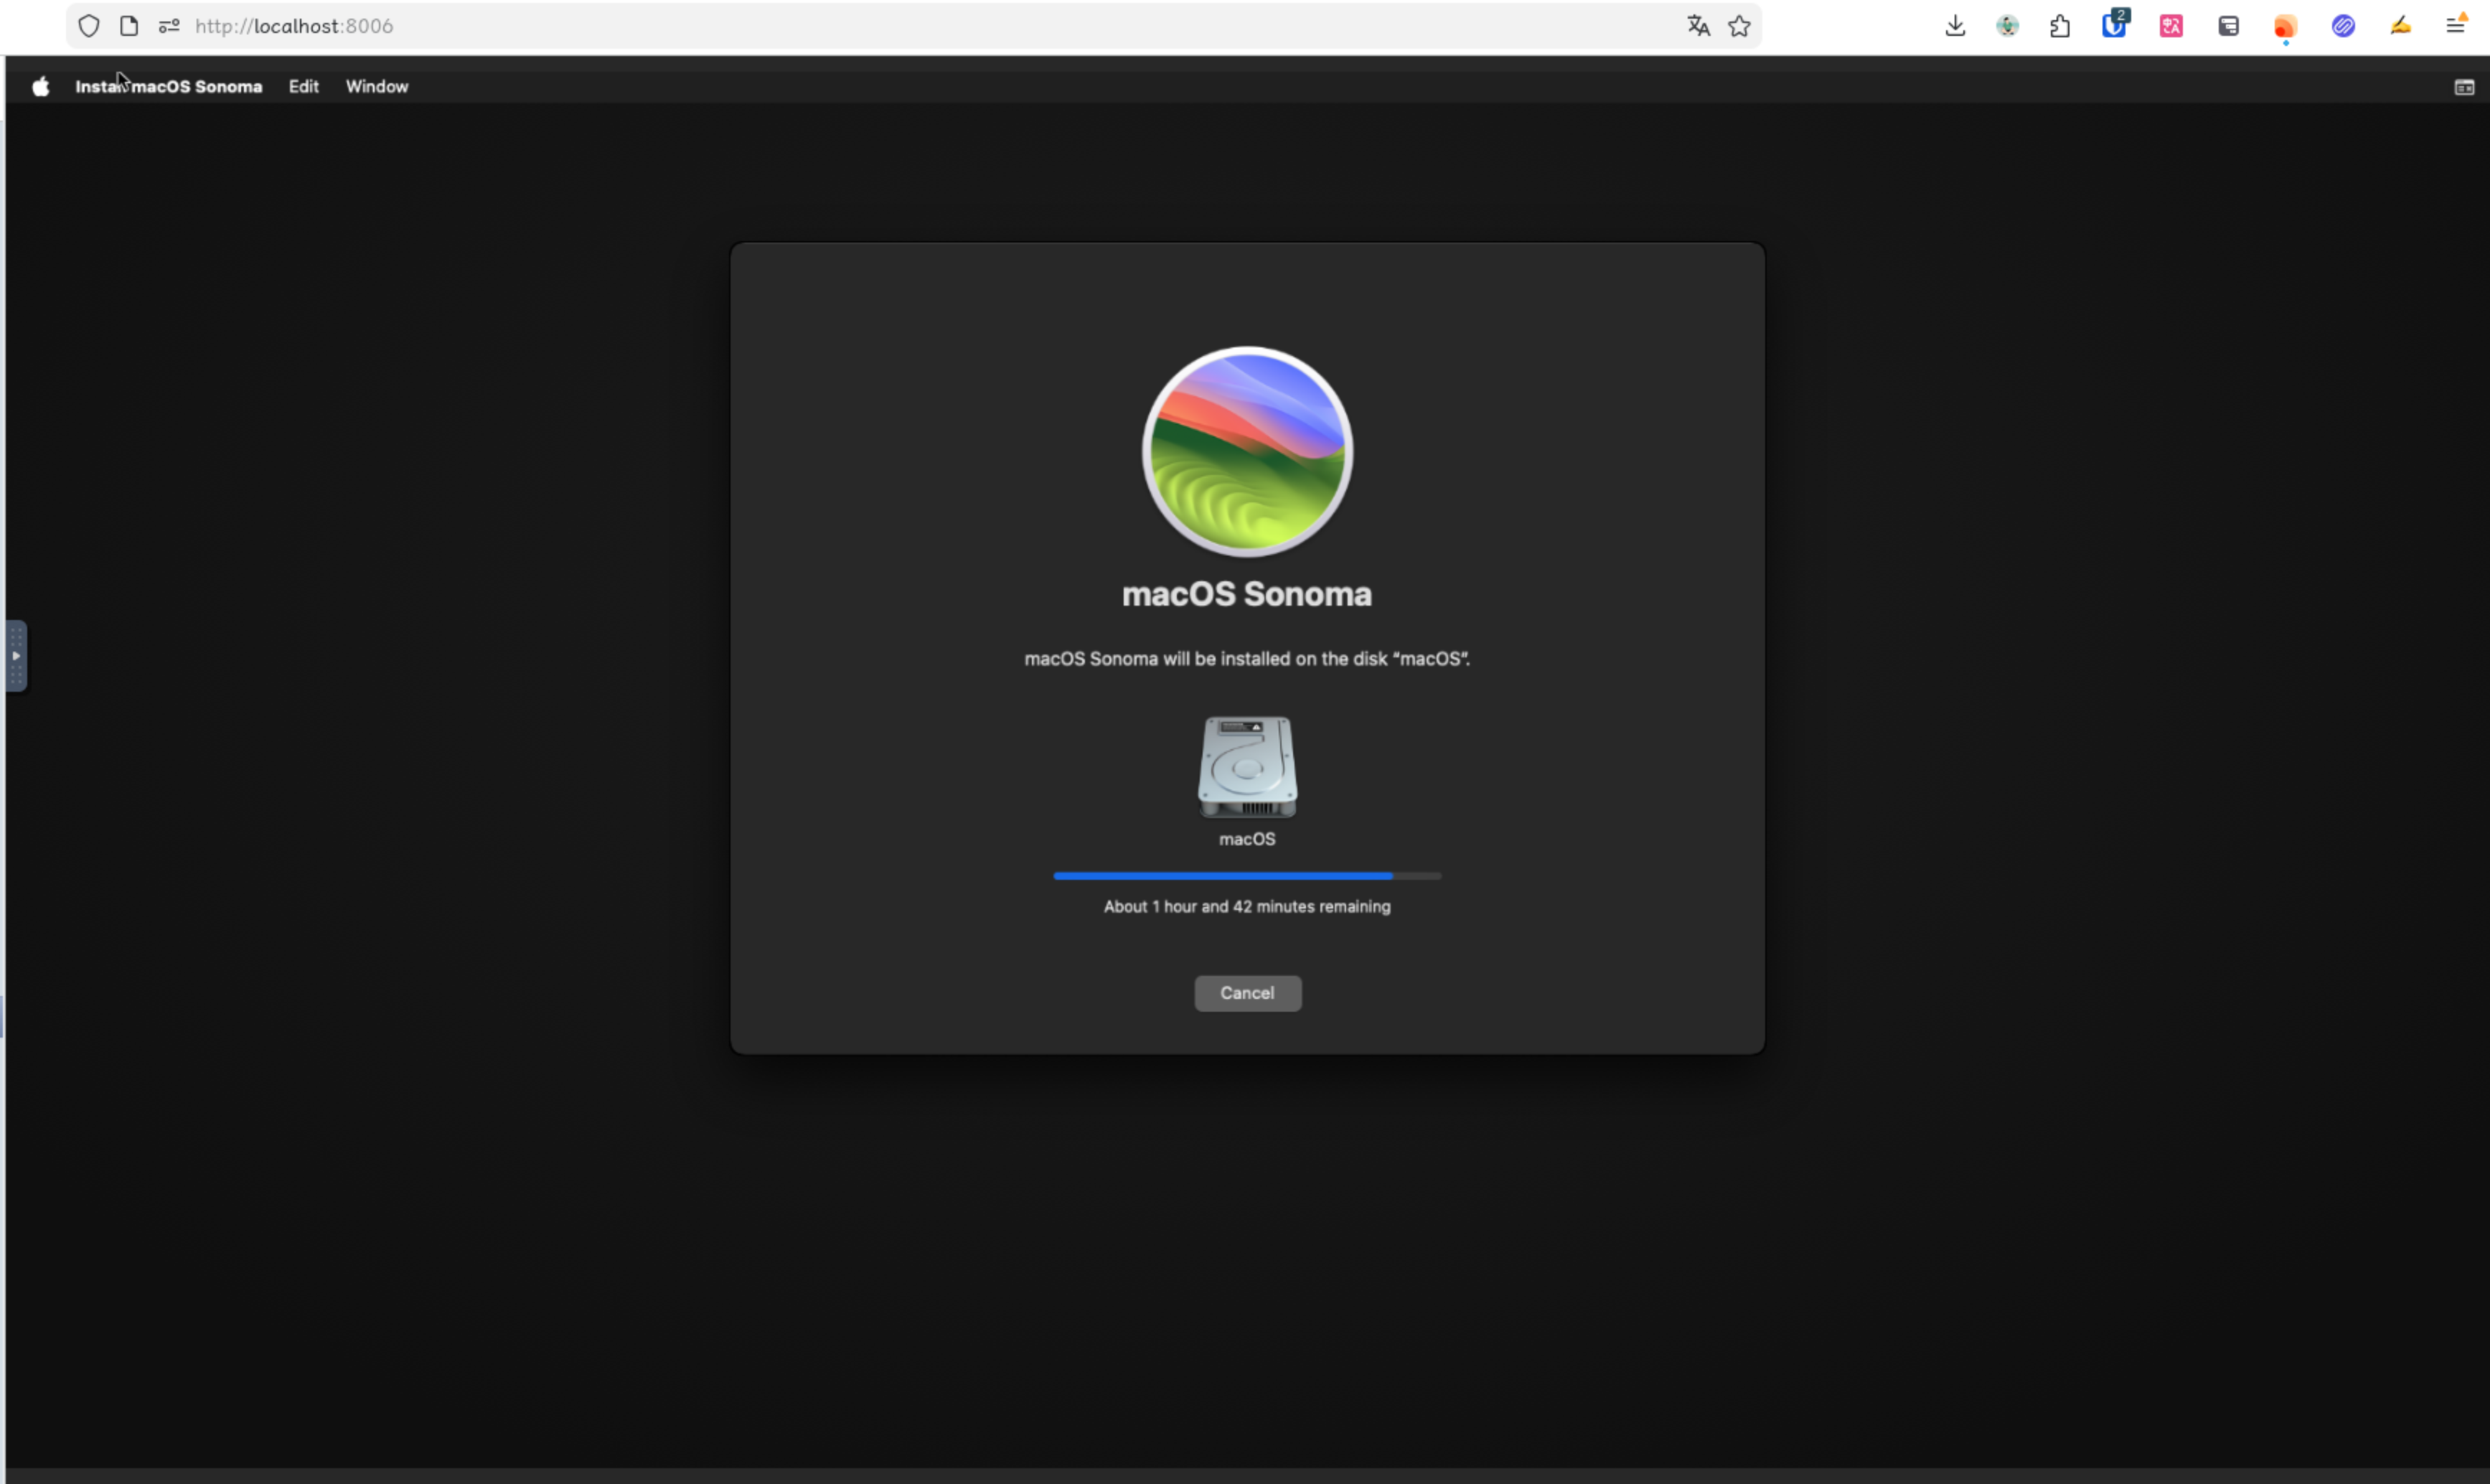Open the browser hamburger application menu
Image resolution: width=2490 pixels, height=1484 pixels.
coord(2455,26)
